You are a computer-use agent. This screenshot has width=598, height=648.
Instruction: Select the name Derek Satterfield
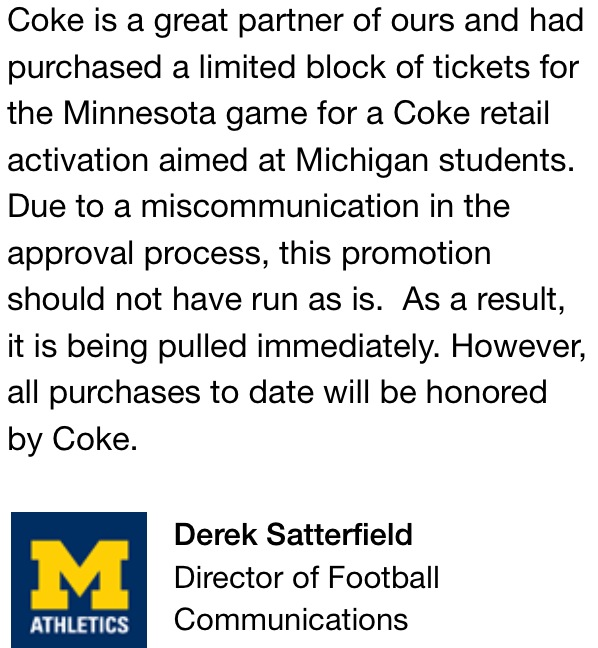tap(293, 534)
